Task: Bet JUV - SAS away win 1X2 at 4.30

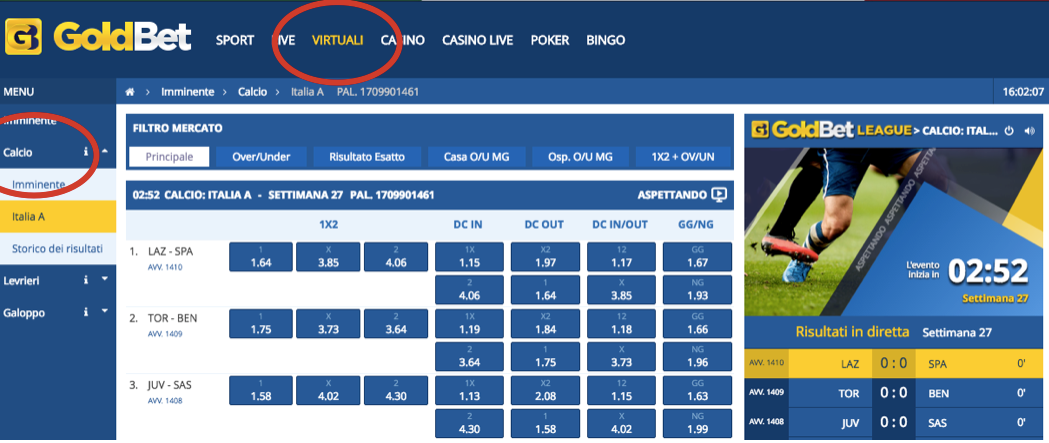Action: [x=396, y=390]
